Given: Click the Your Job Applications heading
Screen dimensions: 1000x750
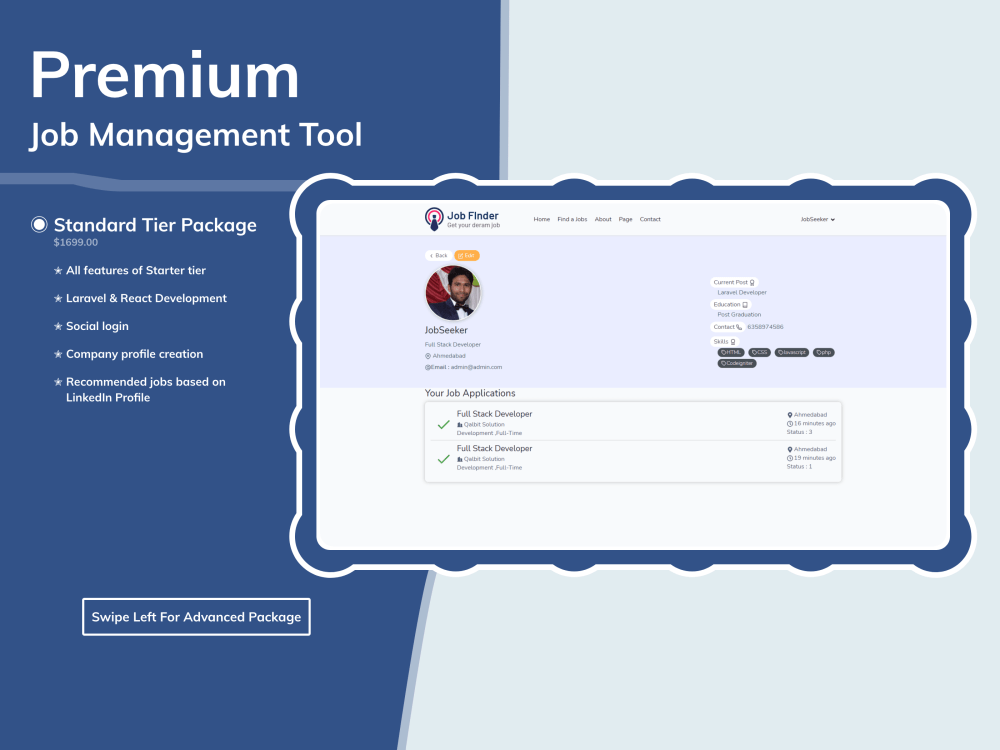Looking at the screenshot, I should pyautogui.click(x=470, y=393).
